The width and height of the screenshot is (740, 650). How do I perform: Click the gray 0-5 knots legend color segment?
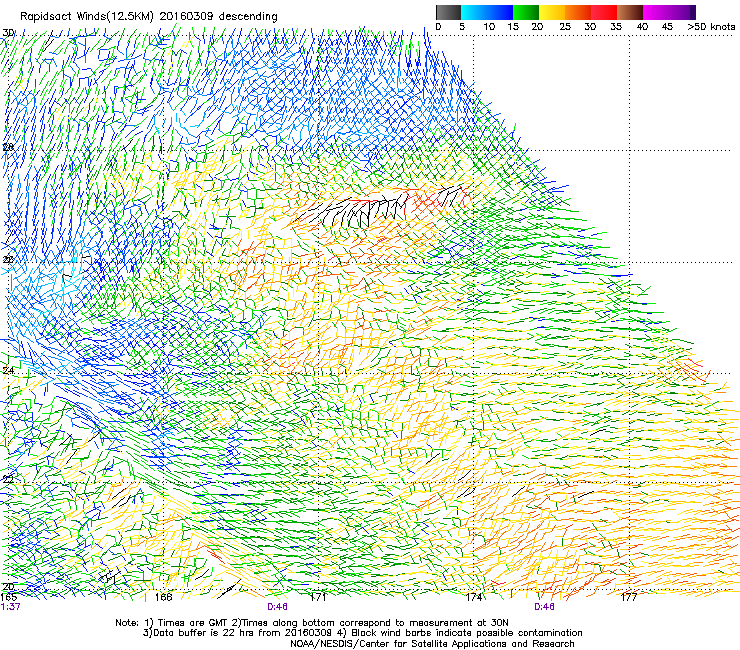[x=448, y=12]
